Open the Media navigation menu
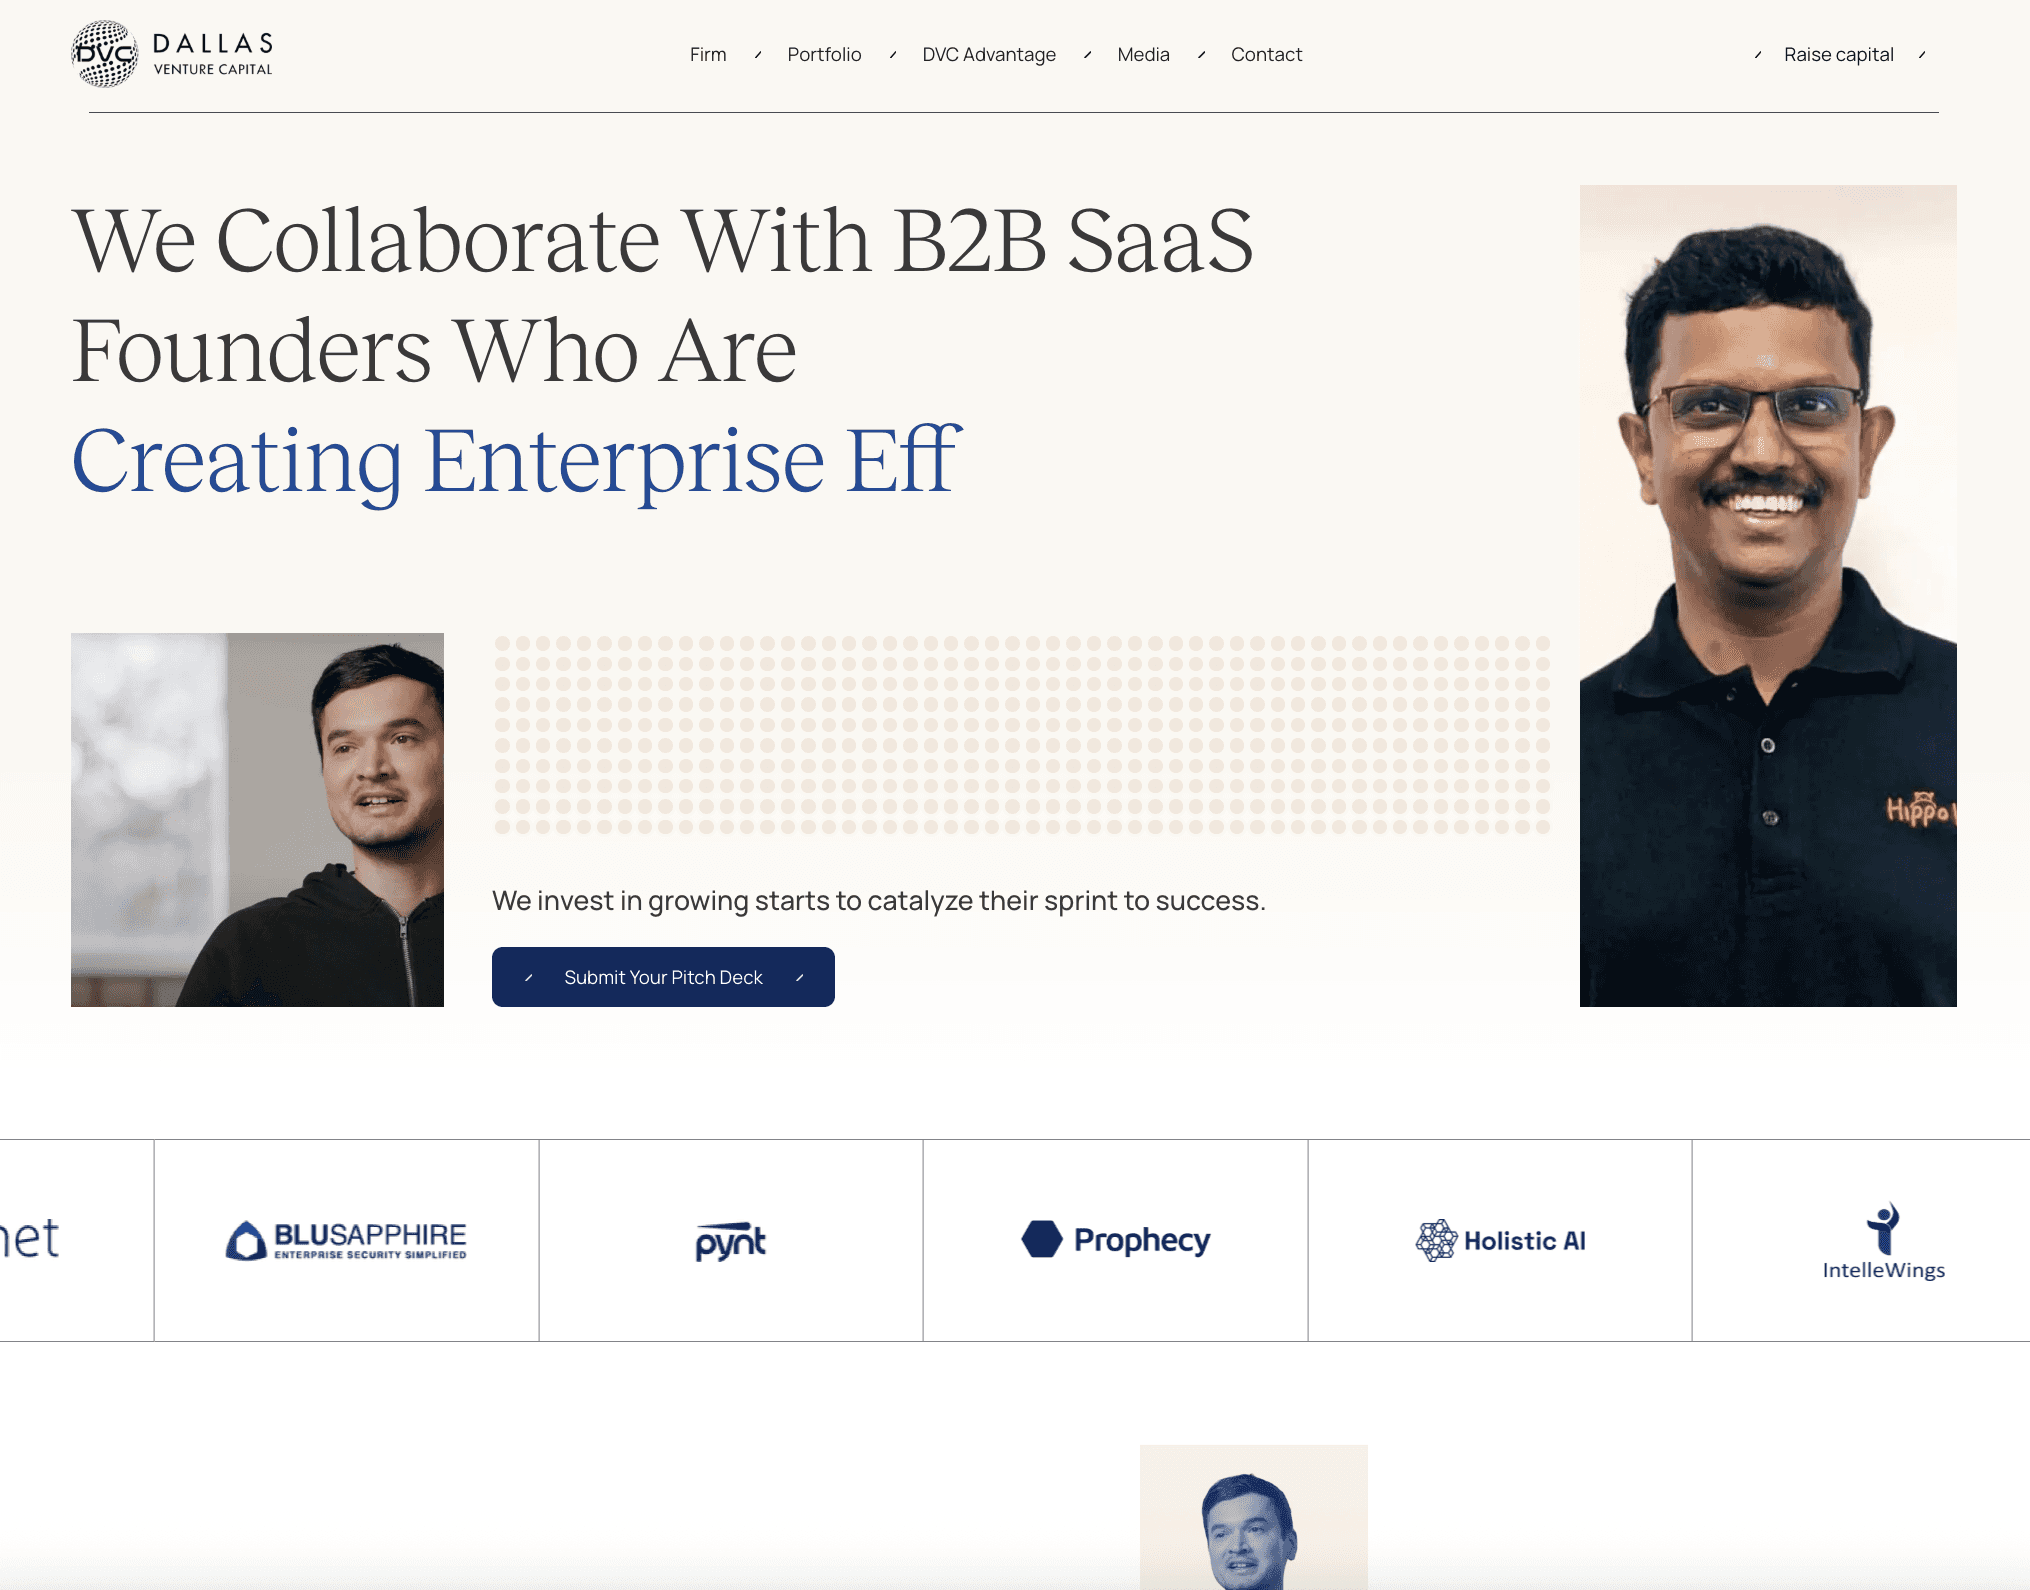Viewport: 2030px width, 1590px height. point(1143,55)
